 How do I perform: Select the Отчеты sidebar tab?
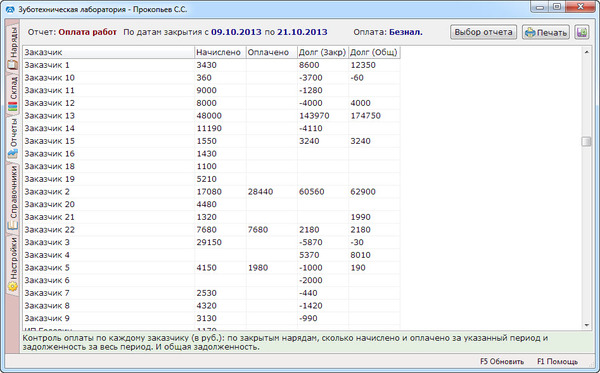(13, 138)
